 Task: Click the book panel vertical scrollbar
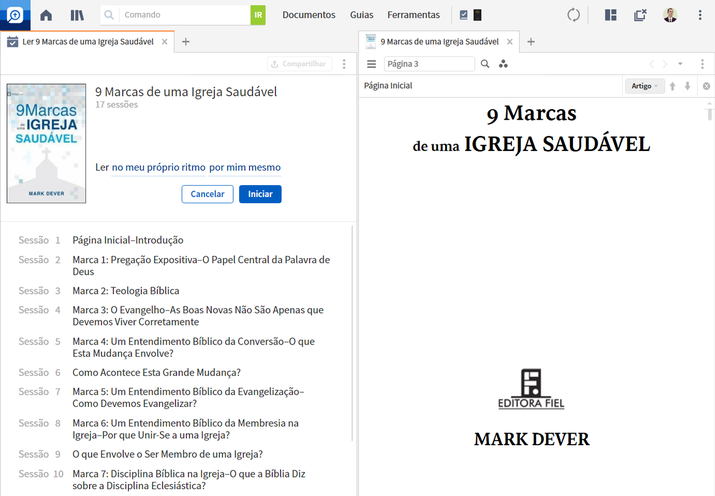click(x=710, y=112)
